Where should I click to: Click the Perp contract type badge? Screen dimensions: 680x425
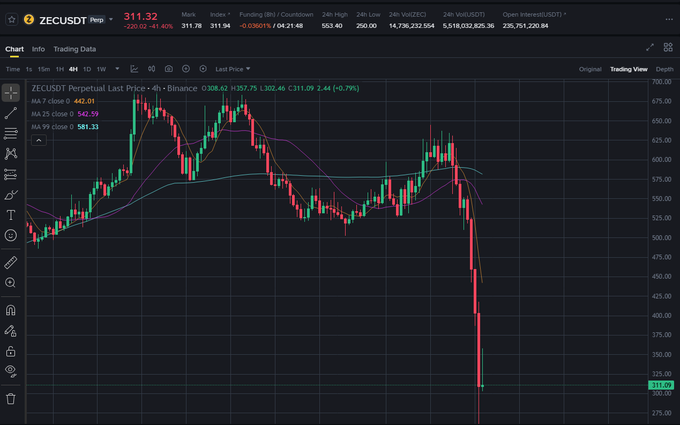click(97, 20)
